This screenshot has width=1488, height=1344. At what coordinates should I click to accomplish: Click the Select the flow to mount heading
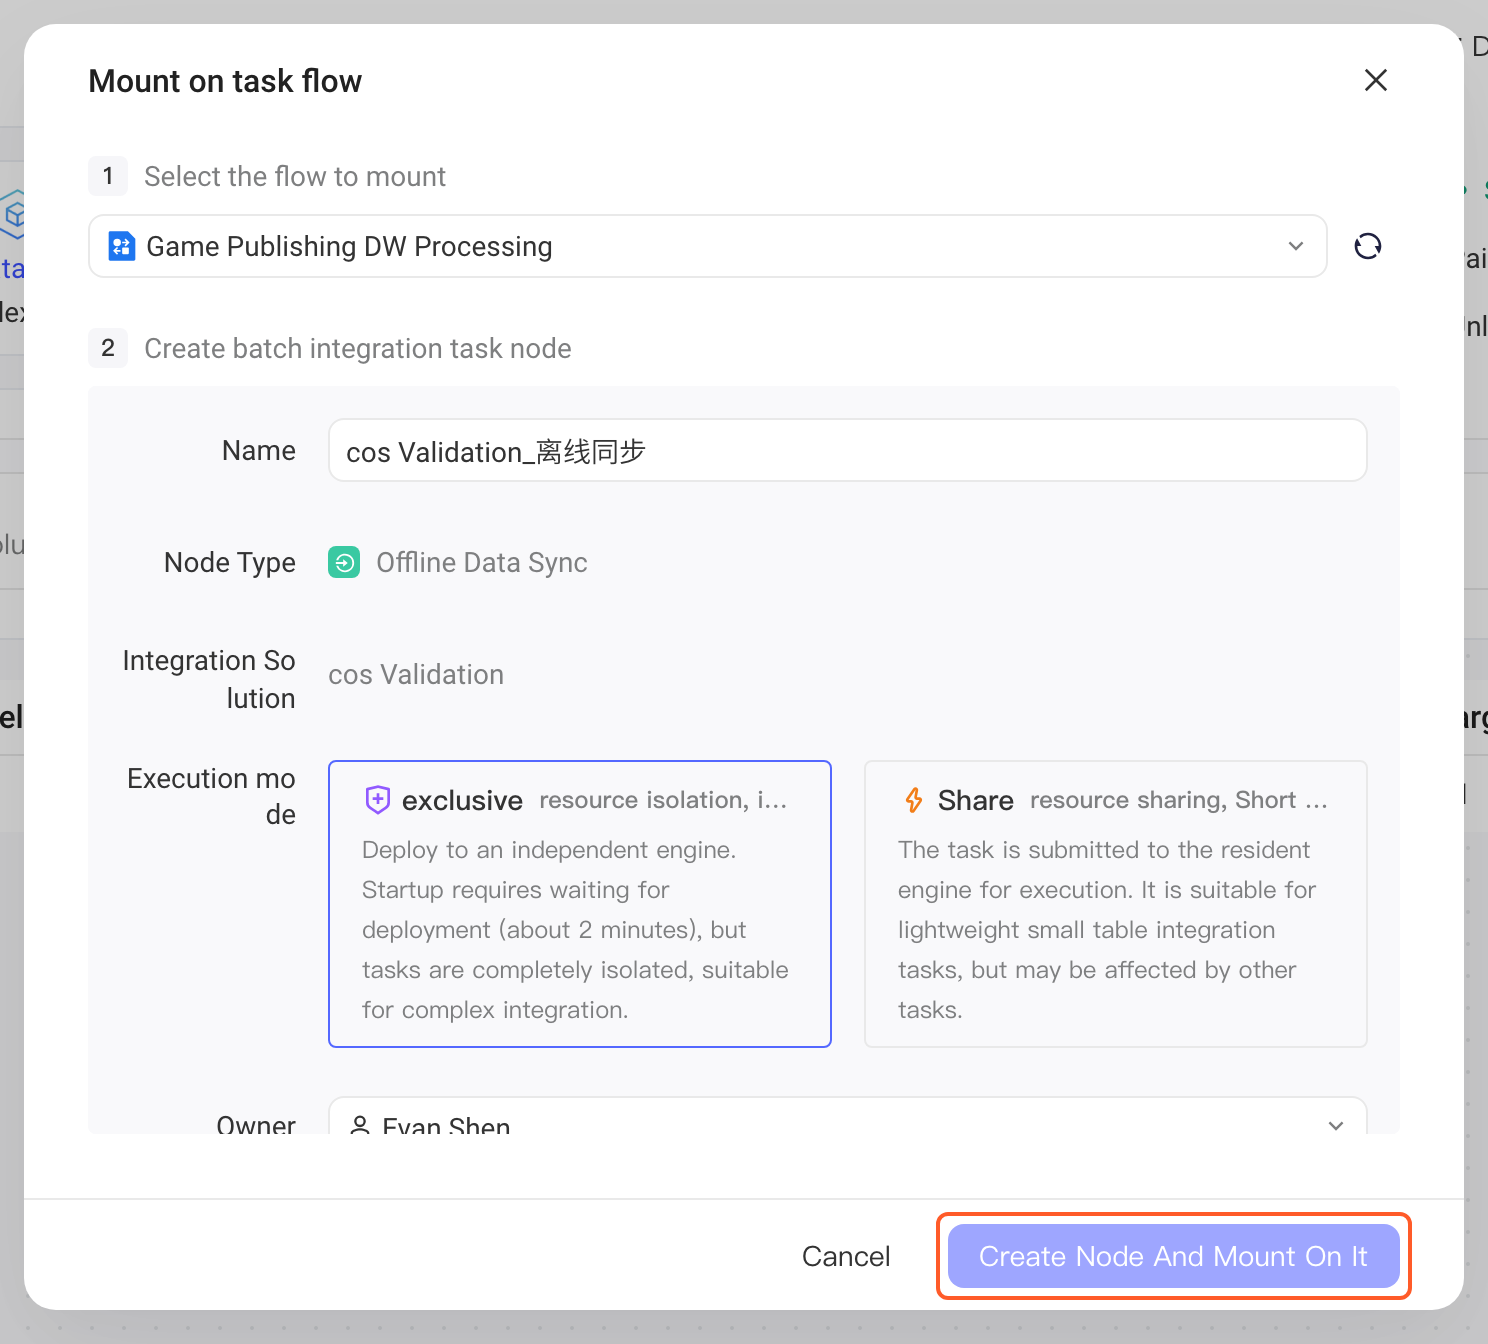295,176
